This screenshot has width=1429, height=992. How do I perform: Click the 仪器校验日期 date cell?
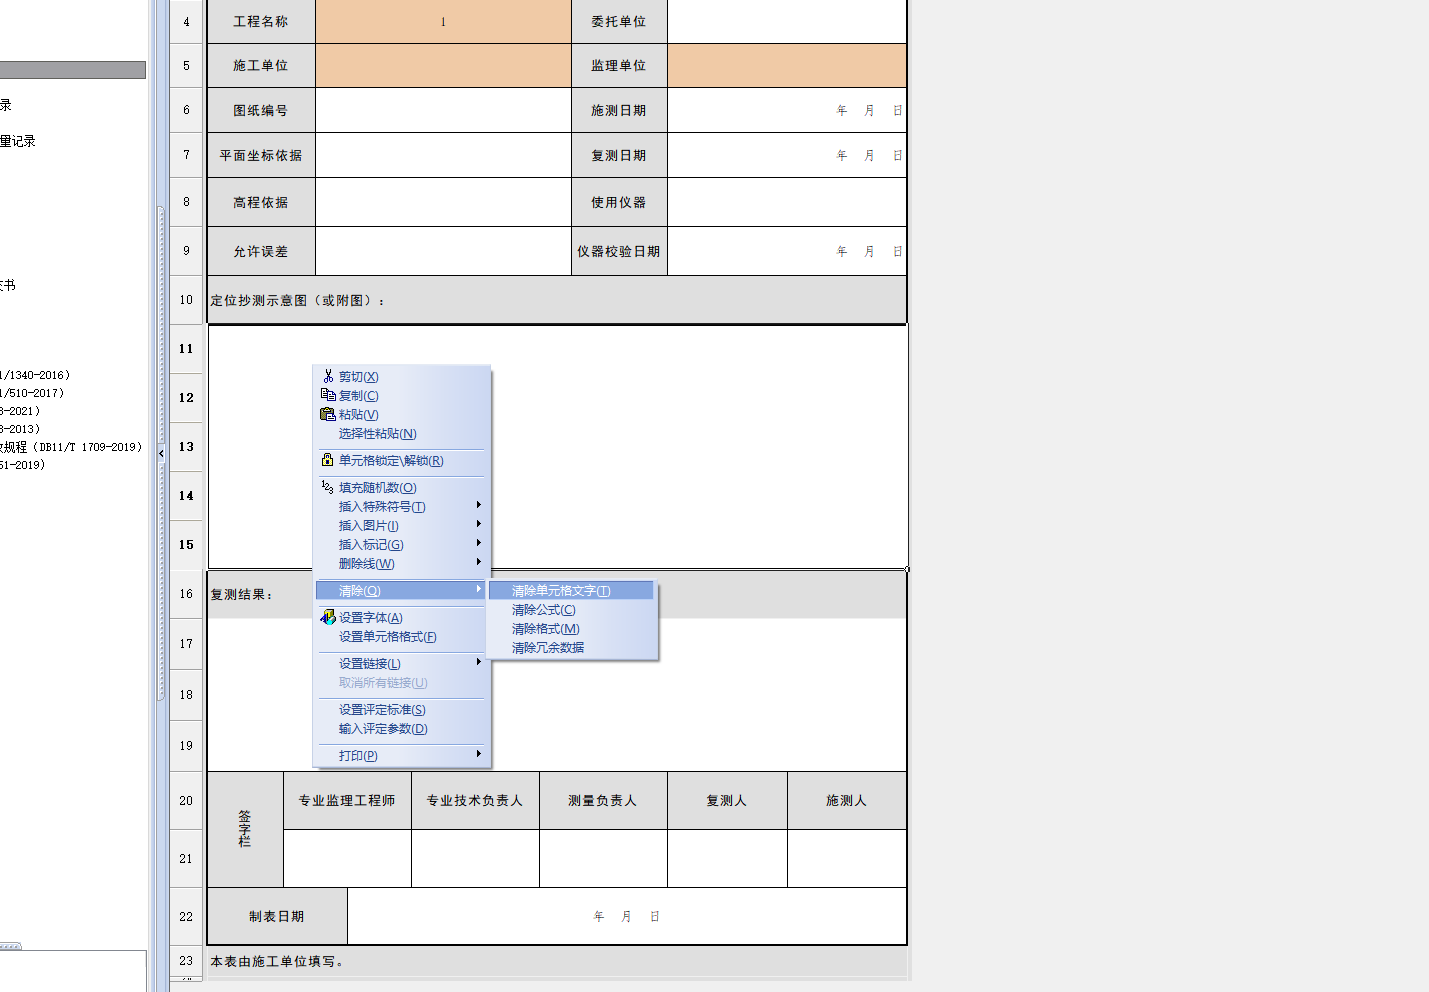tap(787, 251)
